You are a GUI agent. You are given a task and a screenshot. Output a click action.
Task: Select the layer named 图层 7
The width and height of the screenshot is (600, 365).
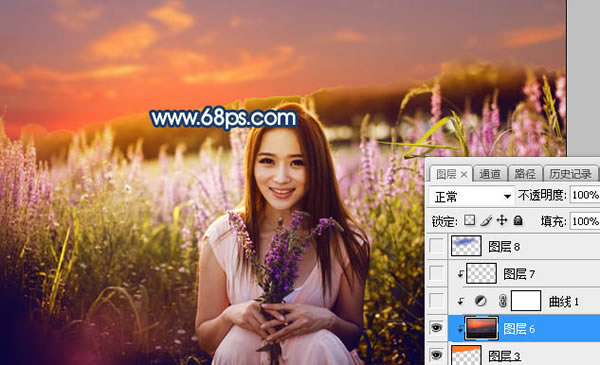tap(519, 274)
